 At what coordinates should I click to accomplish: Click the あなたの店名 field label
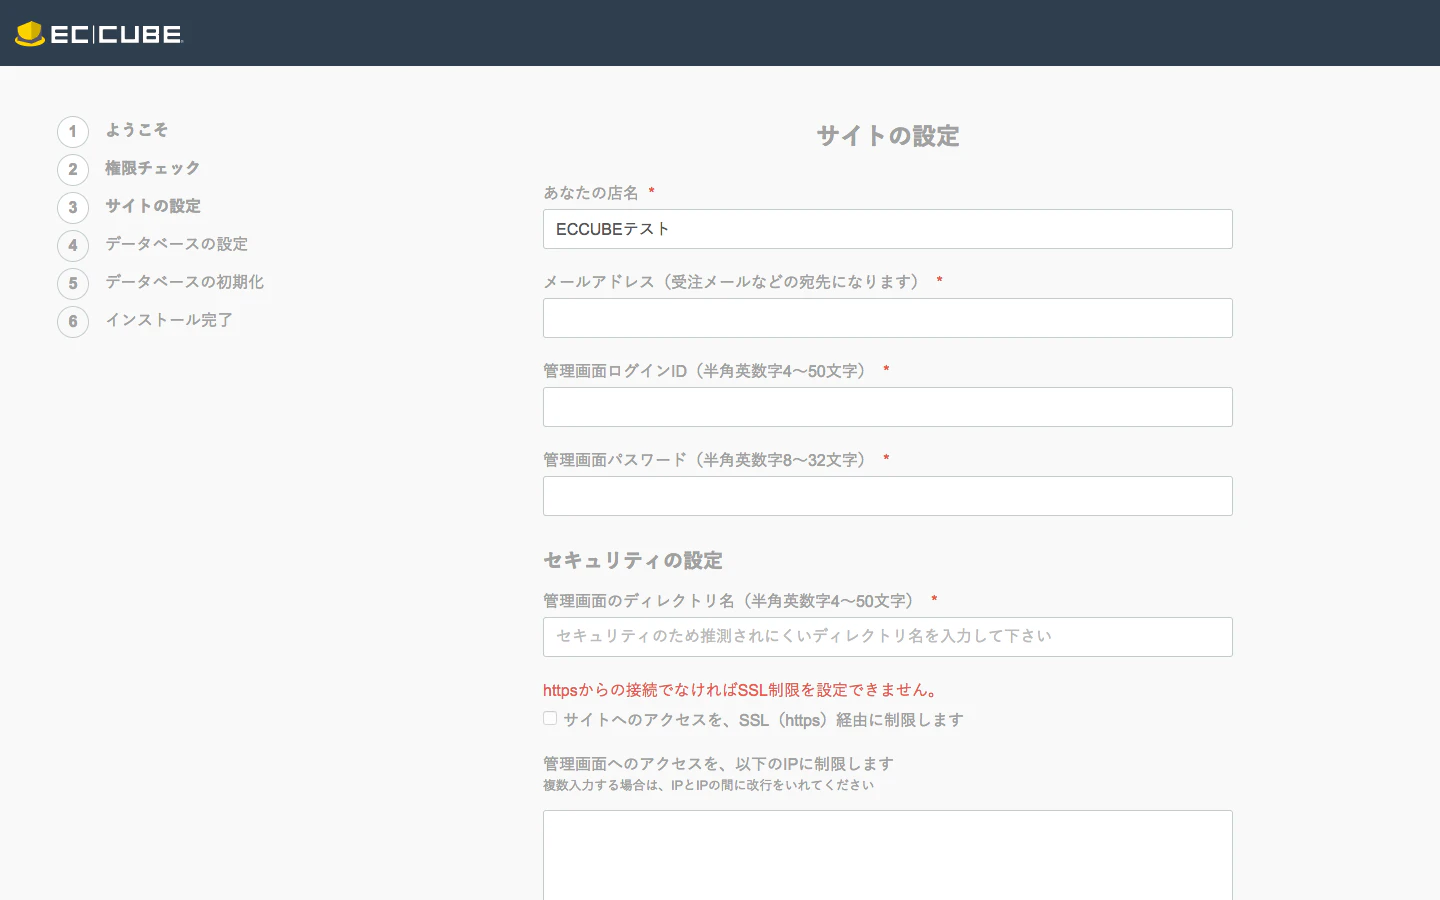point(591,193)
